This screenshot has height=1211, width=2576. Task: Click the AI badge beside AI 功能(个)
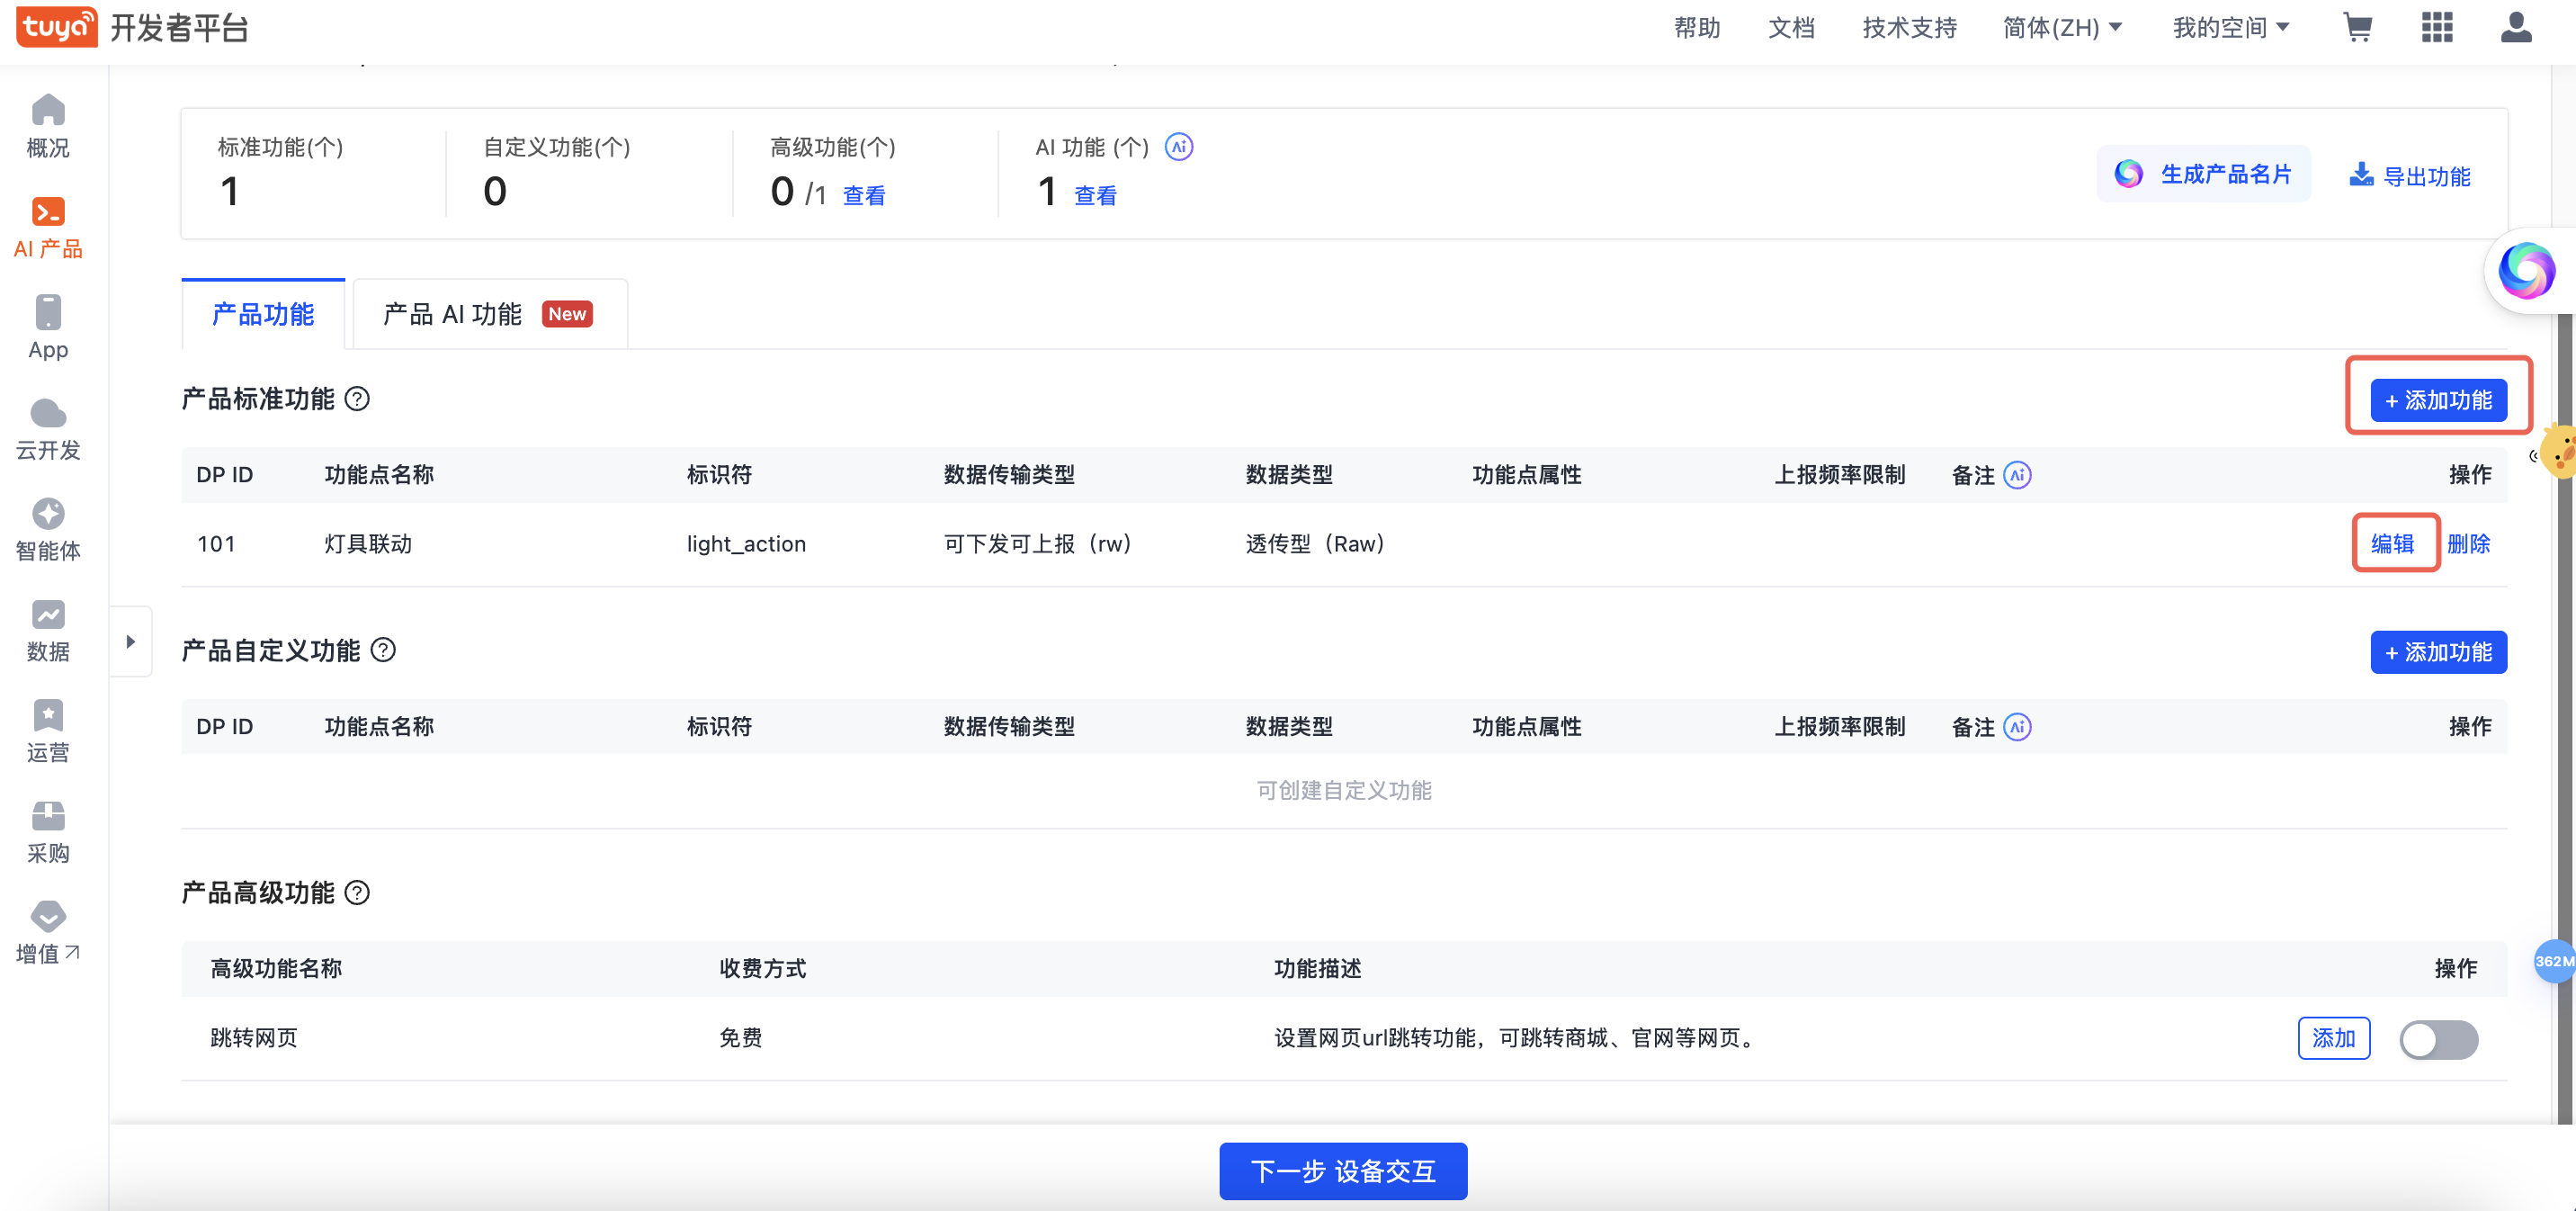pyautogui.click(x=1179, y=147)
